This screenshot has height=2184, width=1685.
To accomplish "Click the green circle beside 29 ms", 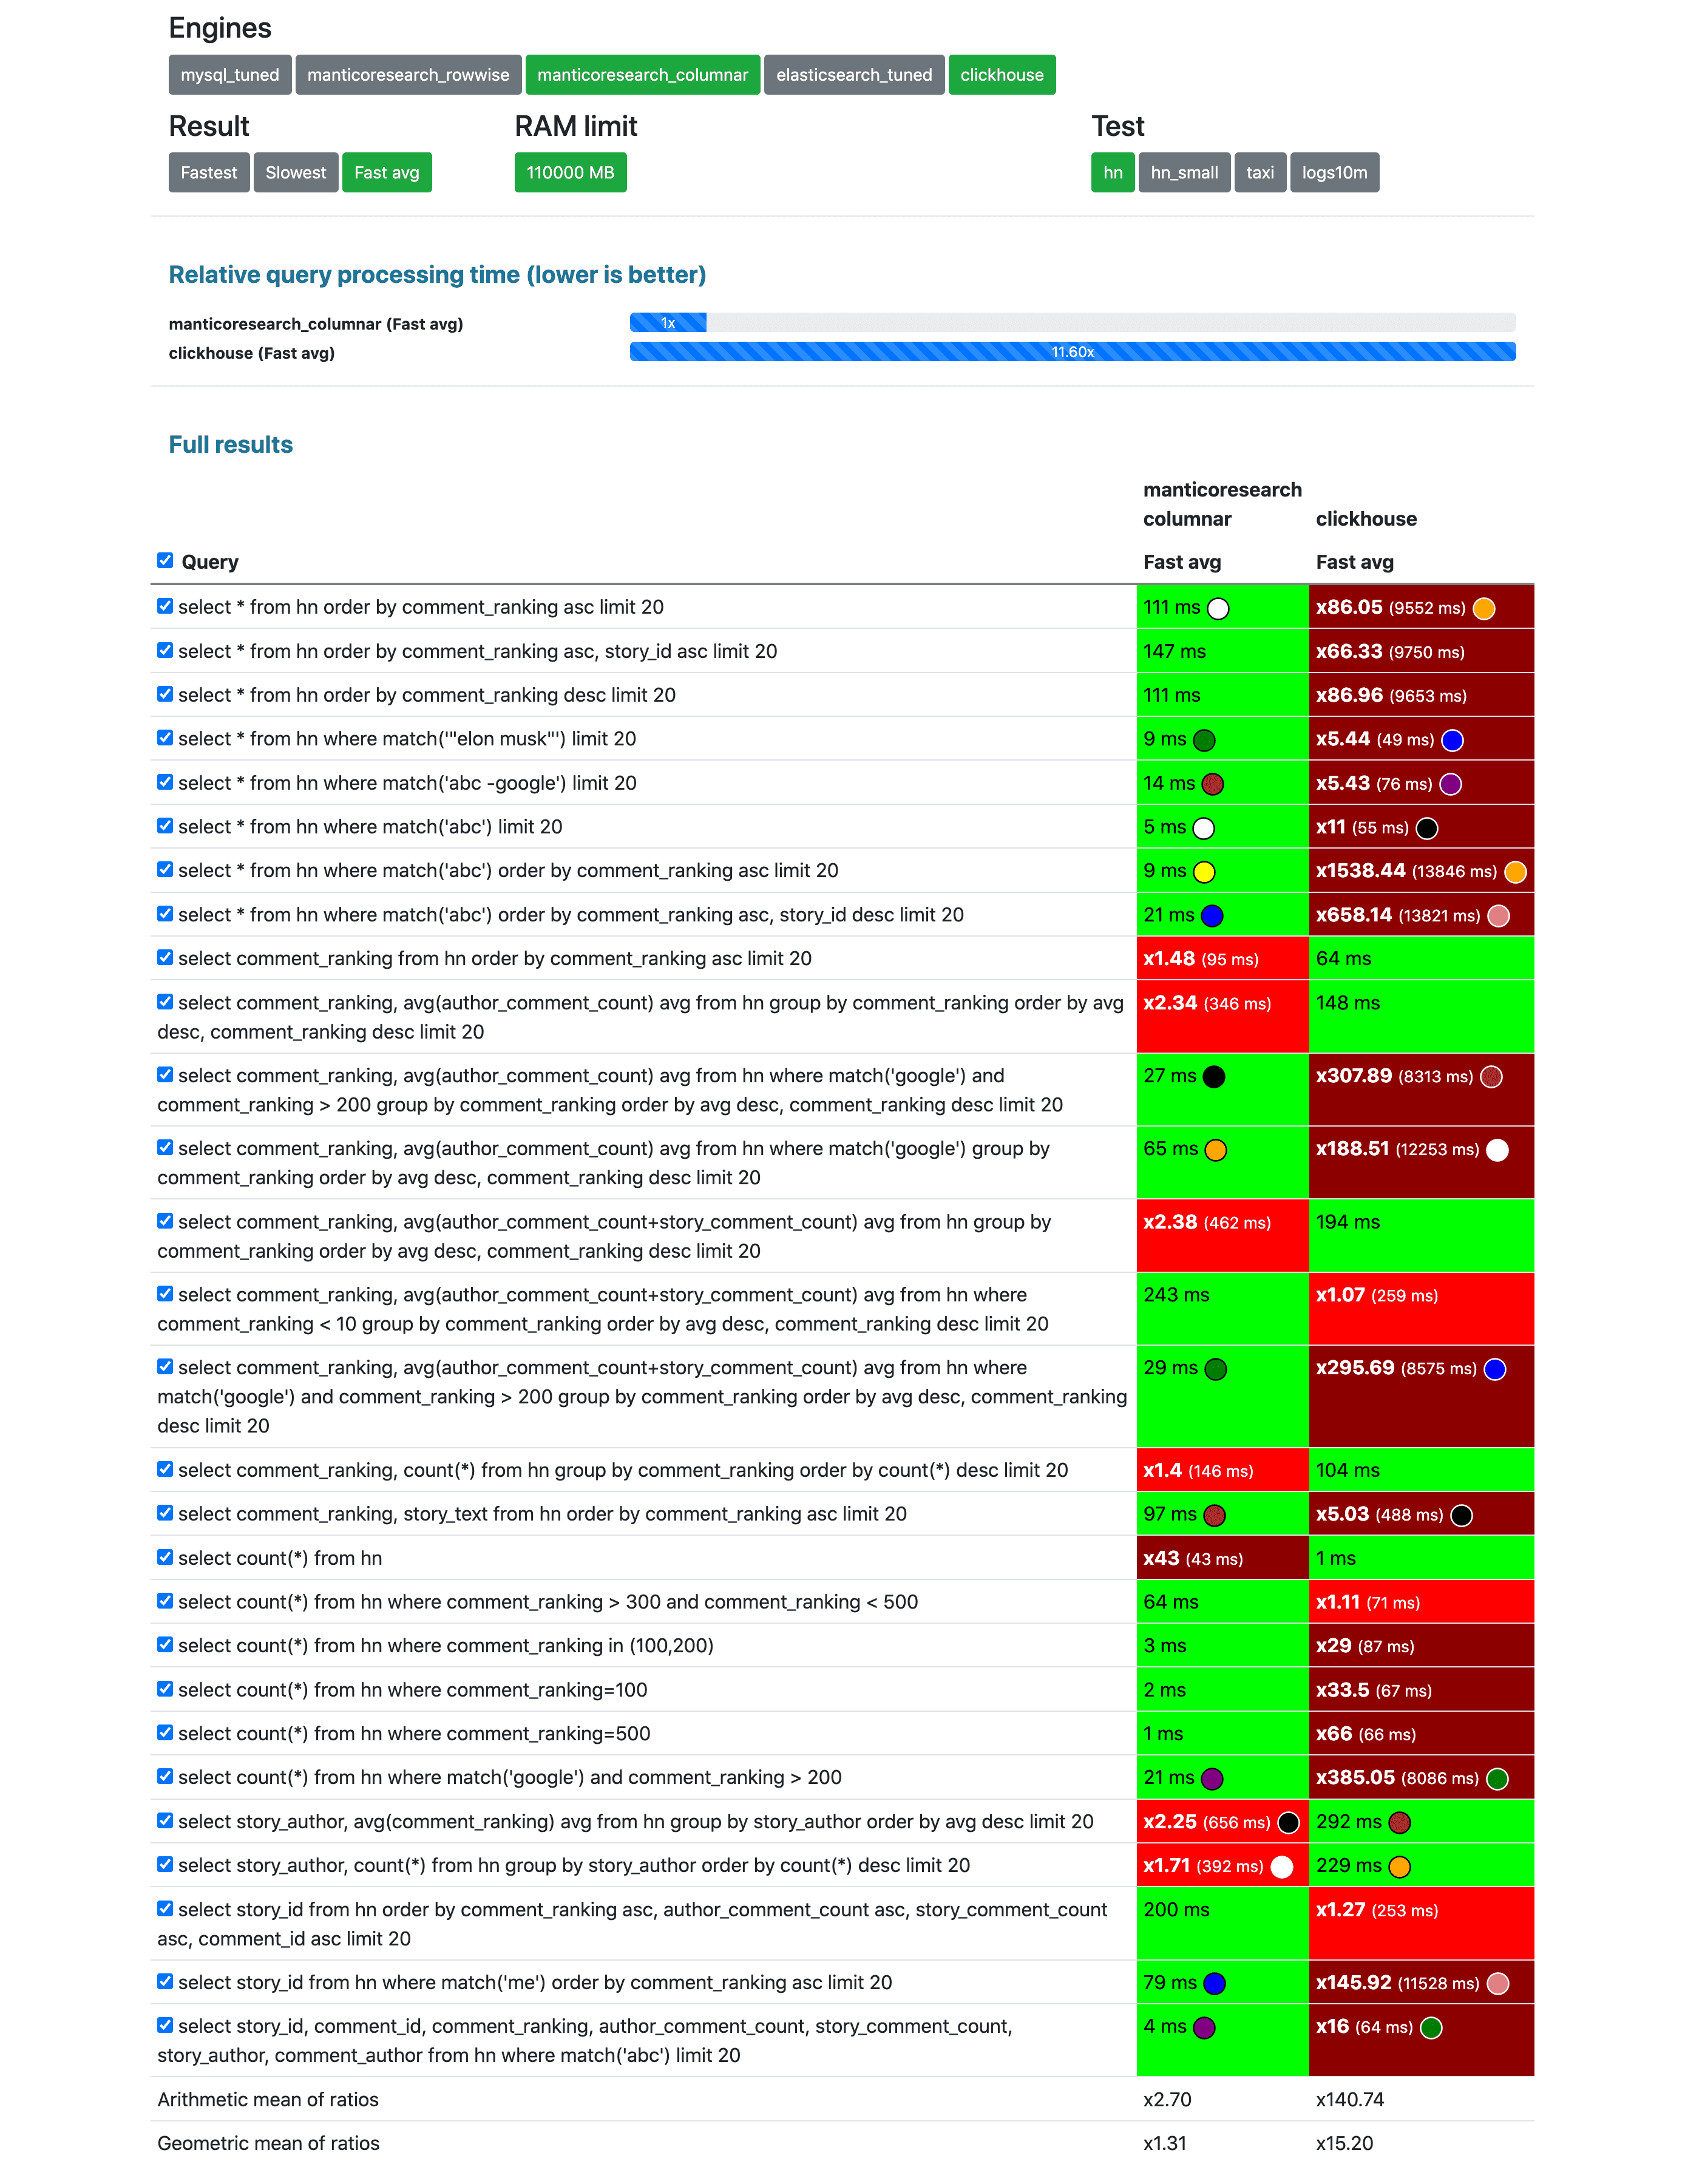I will click(x=1215, y=1369).
